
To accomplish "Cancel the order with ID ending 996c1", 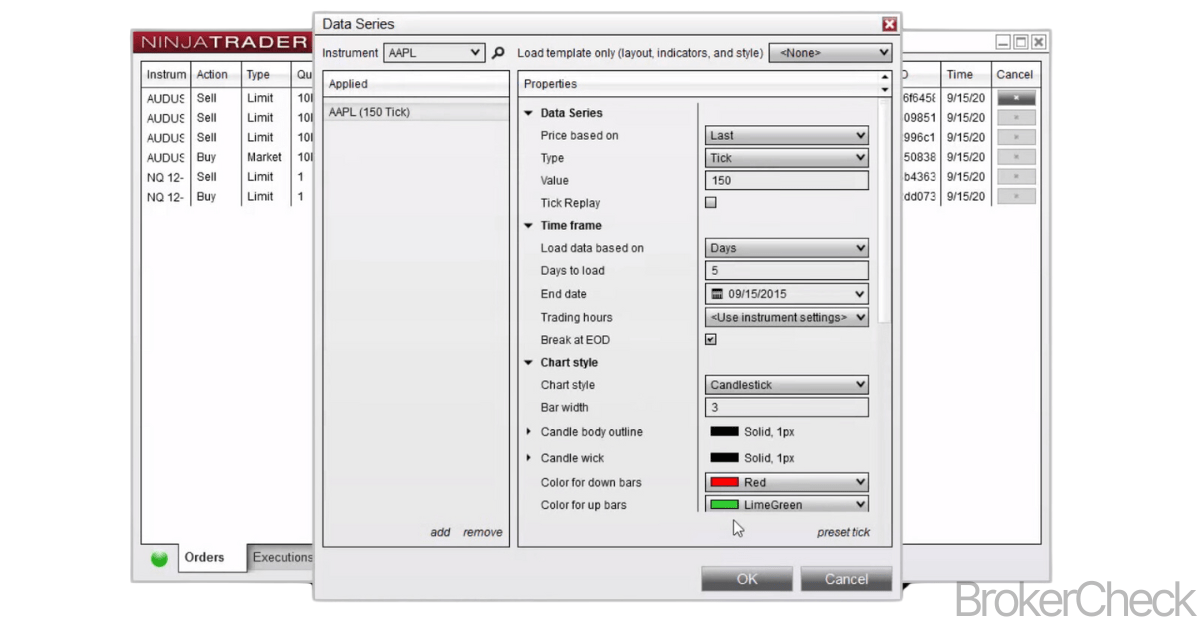I will click(1016, 138).
